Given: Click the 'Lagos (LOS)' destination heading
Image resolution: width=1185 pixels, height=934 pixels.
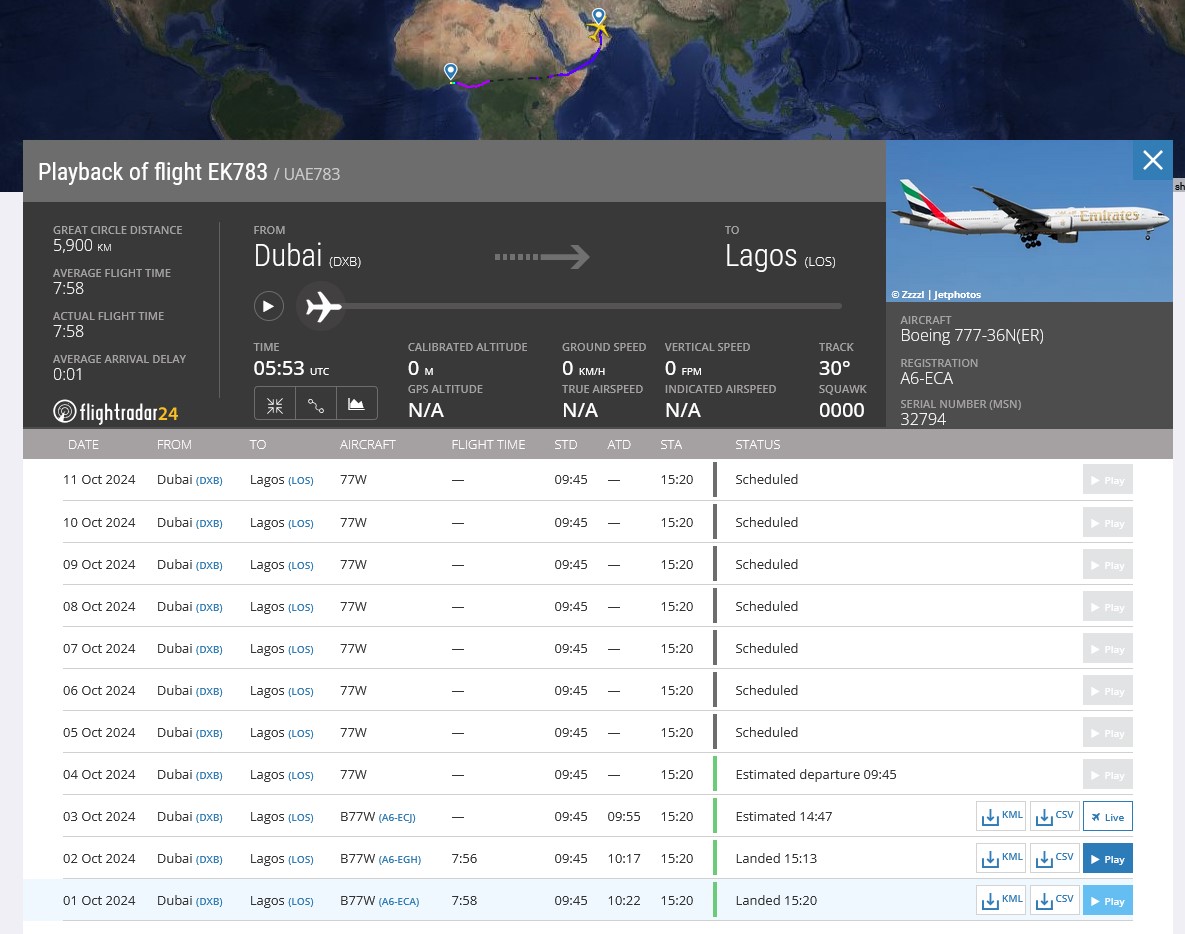Looking at the screenshot, I should point(780,256).
